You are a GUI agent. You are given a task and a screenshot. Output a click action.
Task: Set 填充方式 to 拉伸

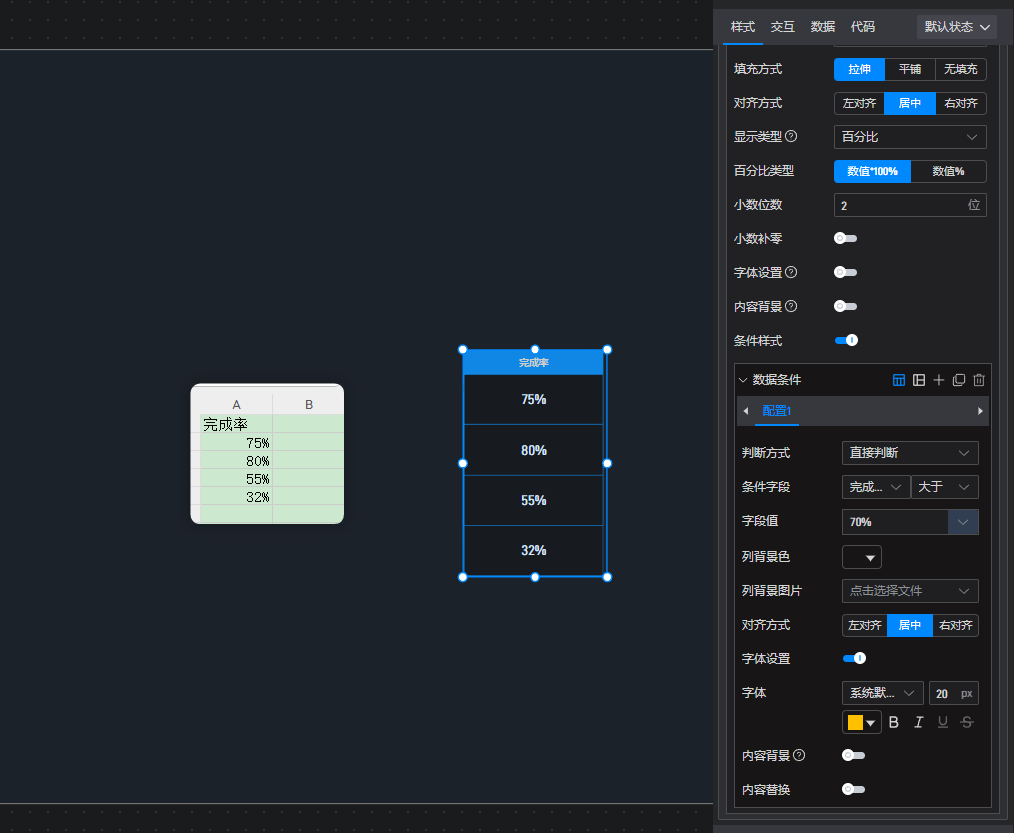coord(859,69)
